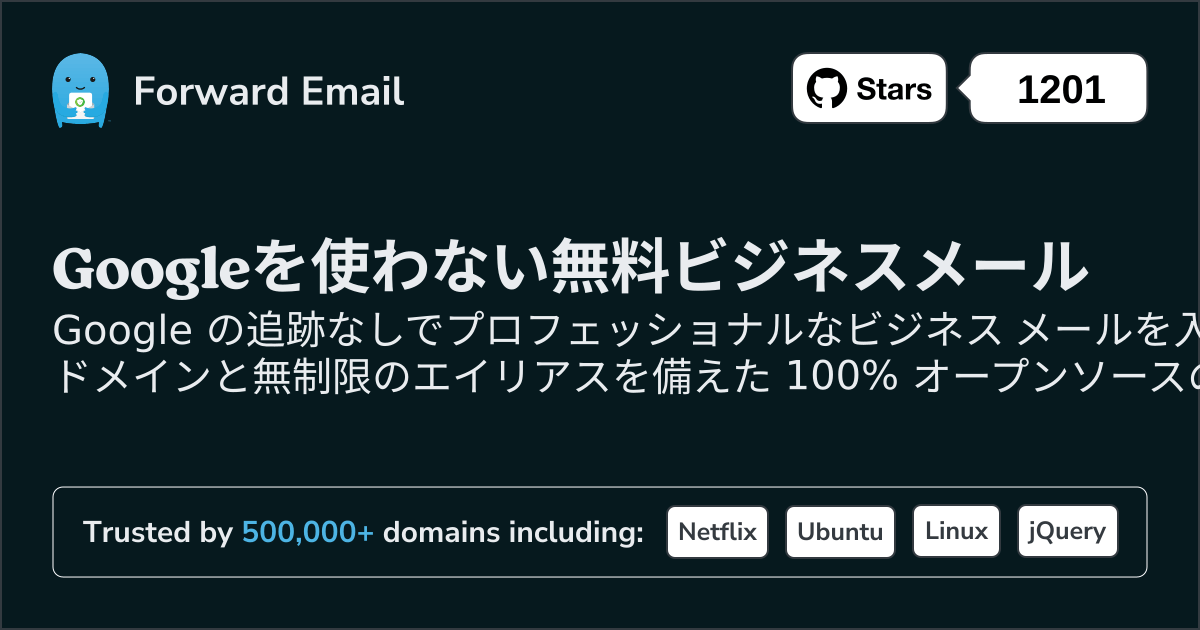Click the Forward Email brand name text
Viewport: 1200px width, 630px height.
(269, 92)
